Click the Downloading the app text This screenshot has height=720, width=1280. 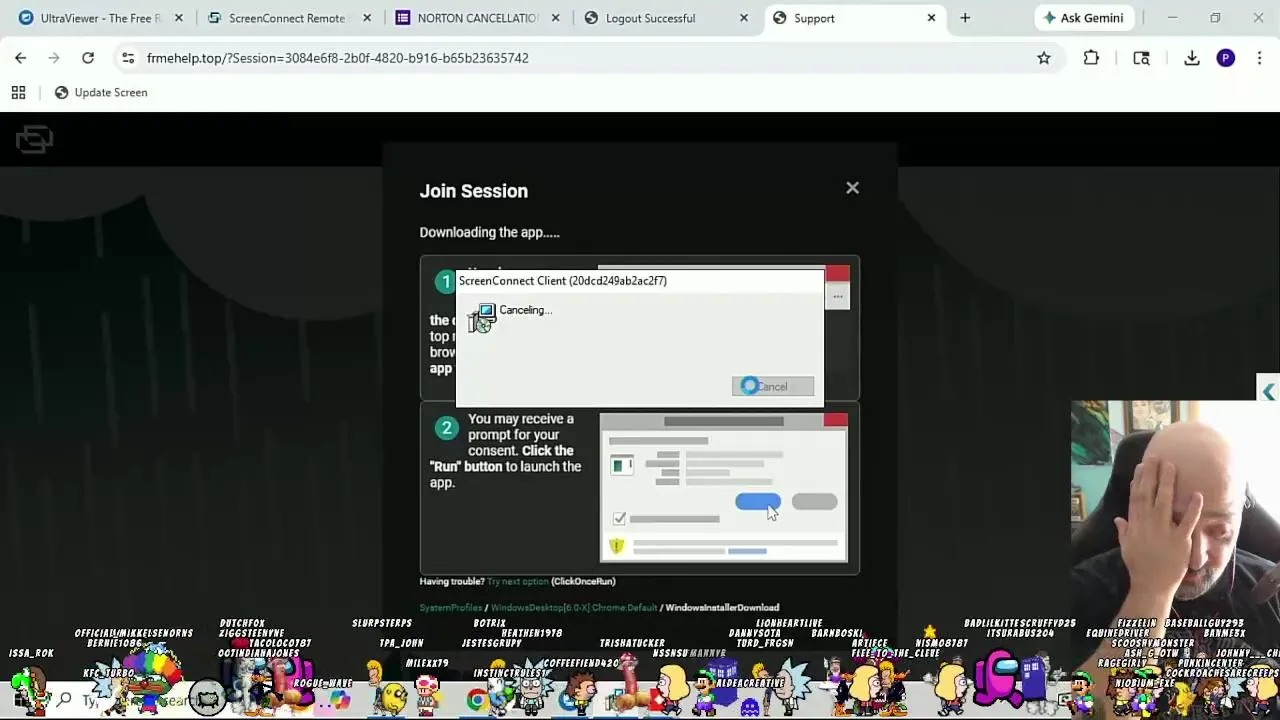point(489,232)
